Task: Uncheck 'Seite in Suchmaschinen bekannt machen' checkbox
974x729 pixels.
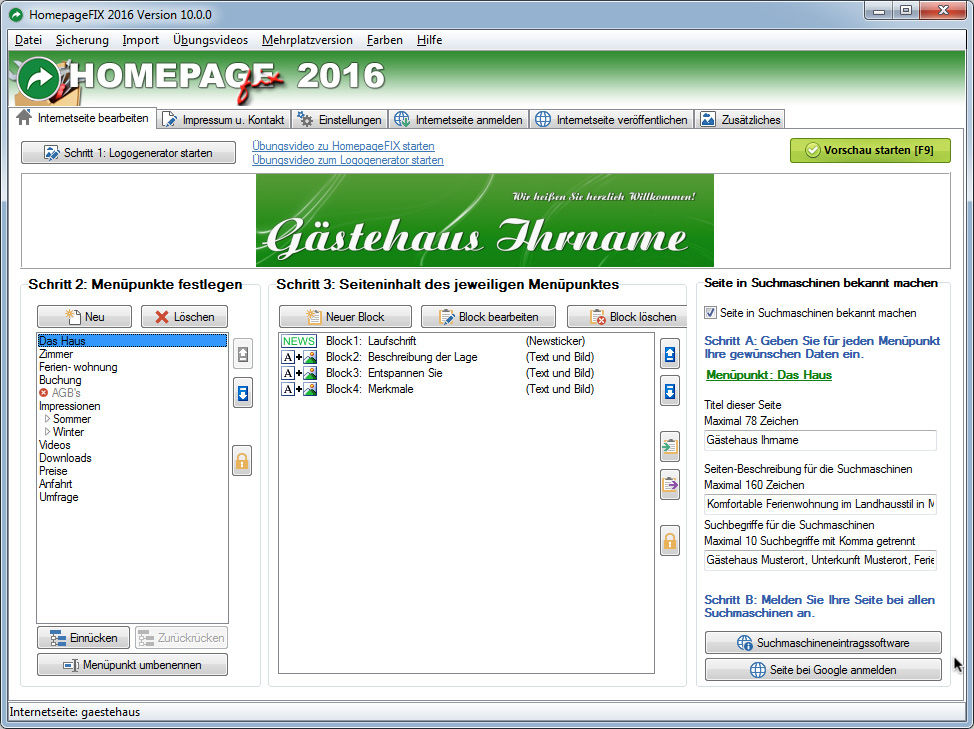Action: 711,313
